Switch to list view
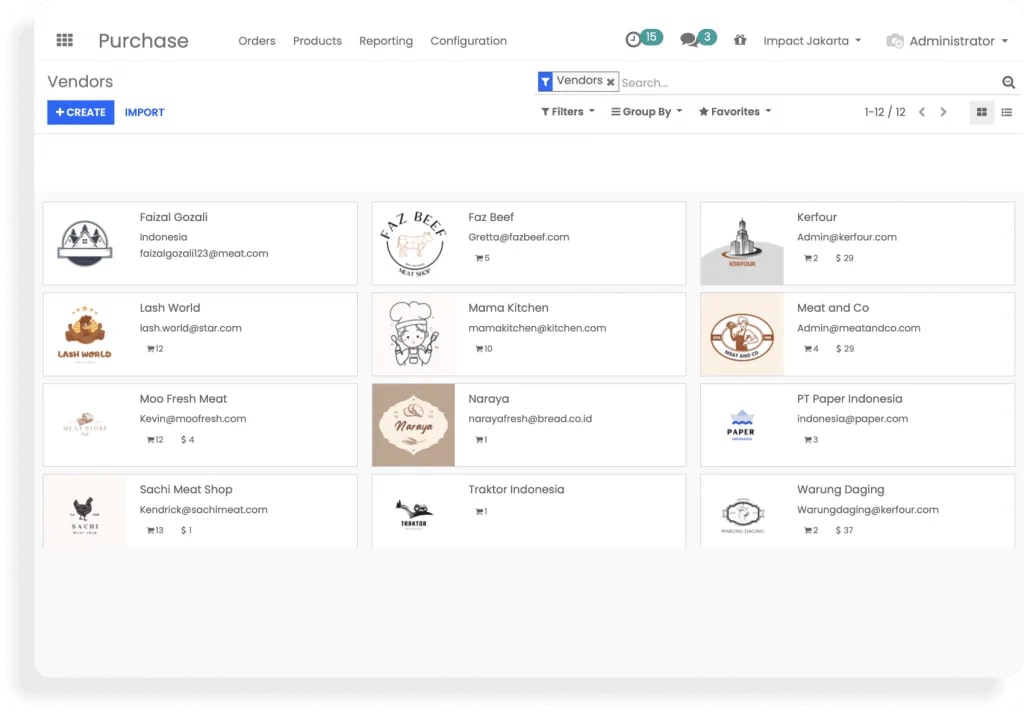The width and height of the screenshot is (1024, 712). [x=1007, y=112]
